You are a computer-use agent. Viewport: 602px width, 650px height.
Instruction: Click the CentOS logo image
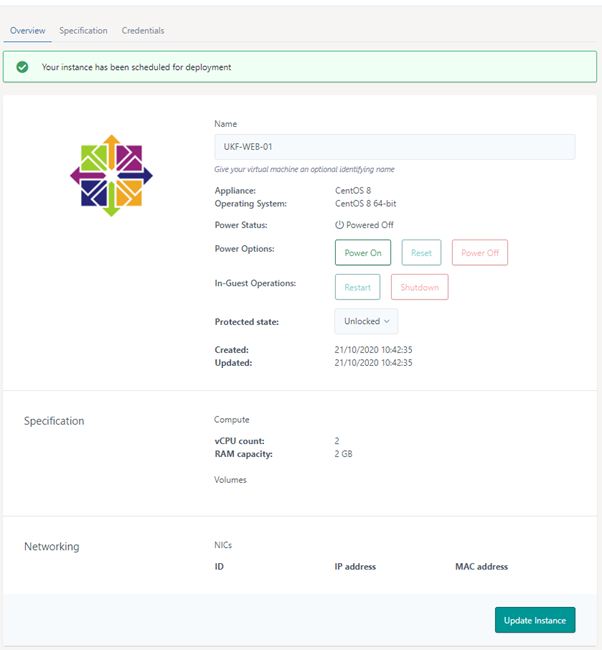(111, 176)
